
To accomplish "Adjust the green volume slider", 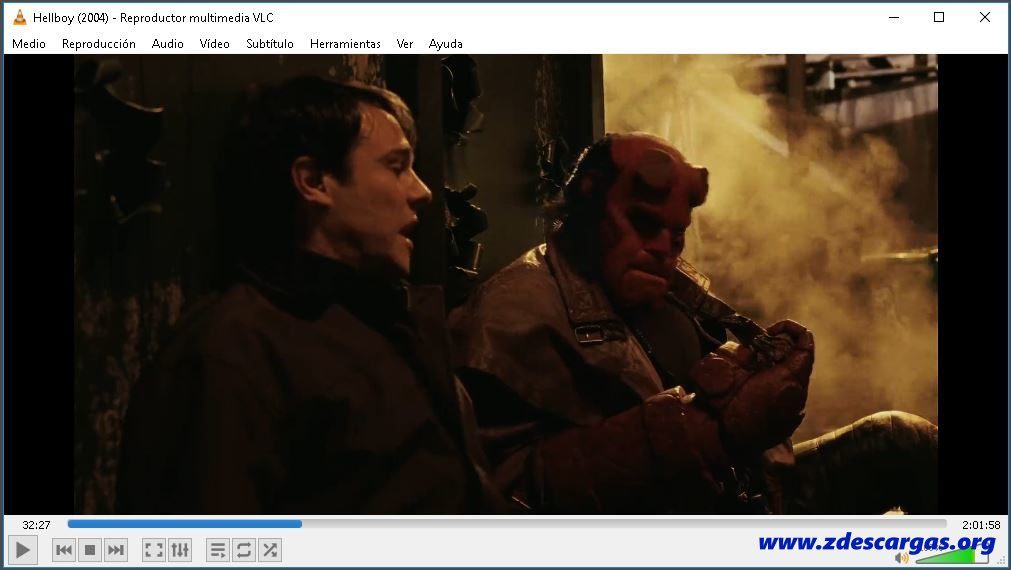I will click(952, 557).
